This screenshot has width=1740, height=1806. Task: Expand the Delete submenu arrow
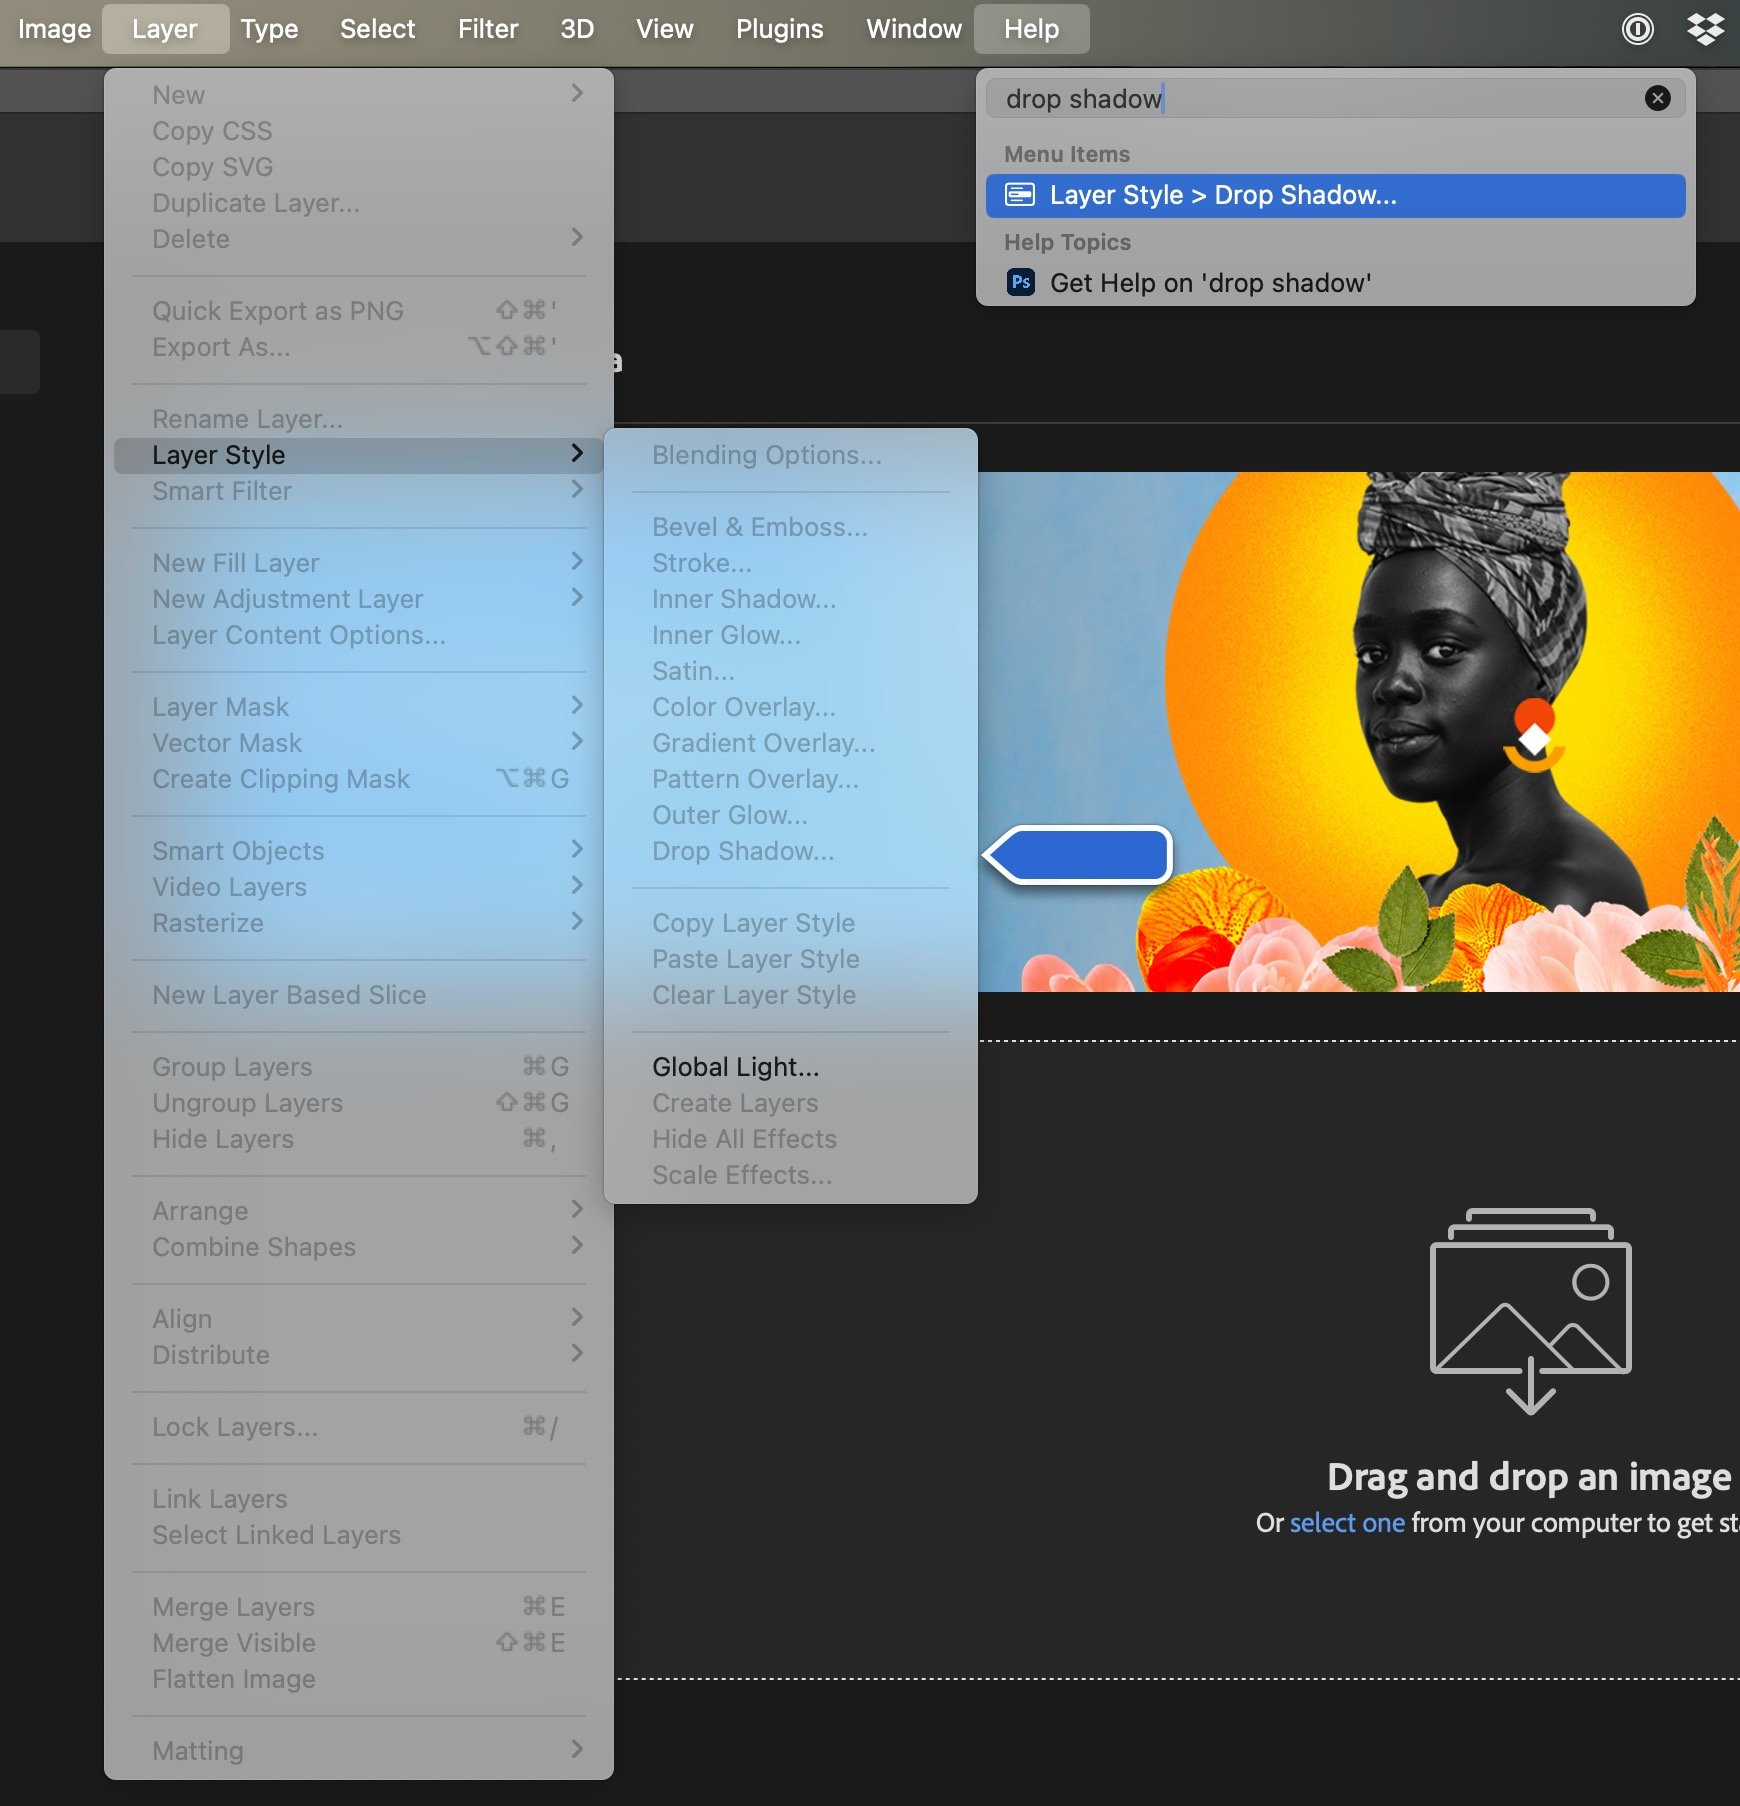coord(577,237)
